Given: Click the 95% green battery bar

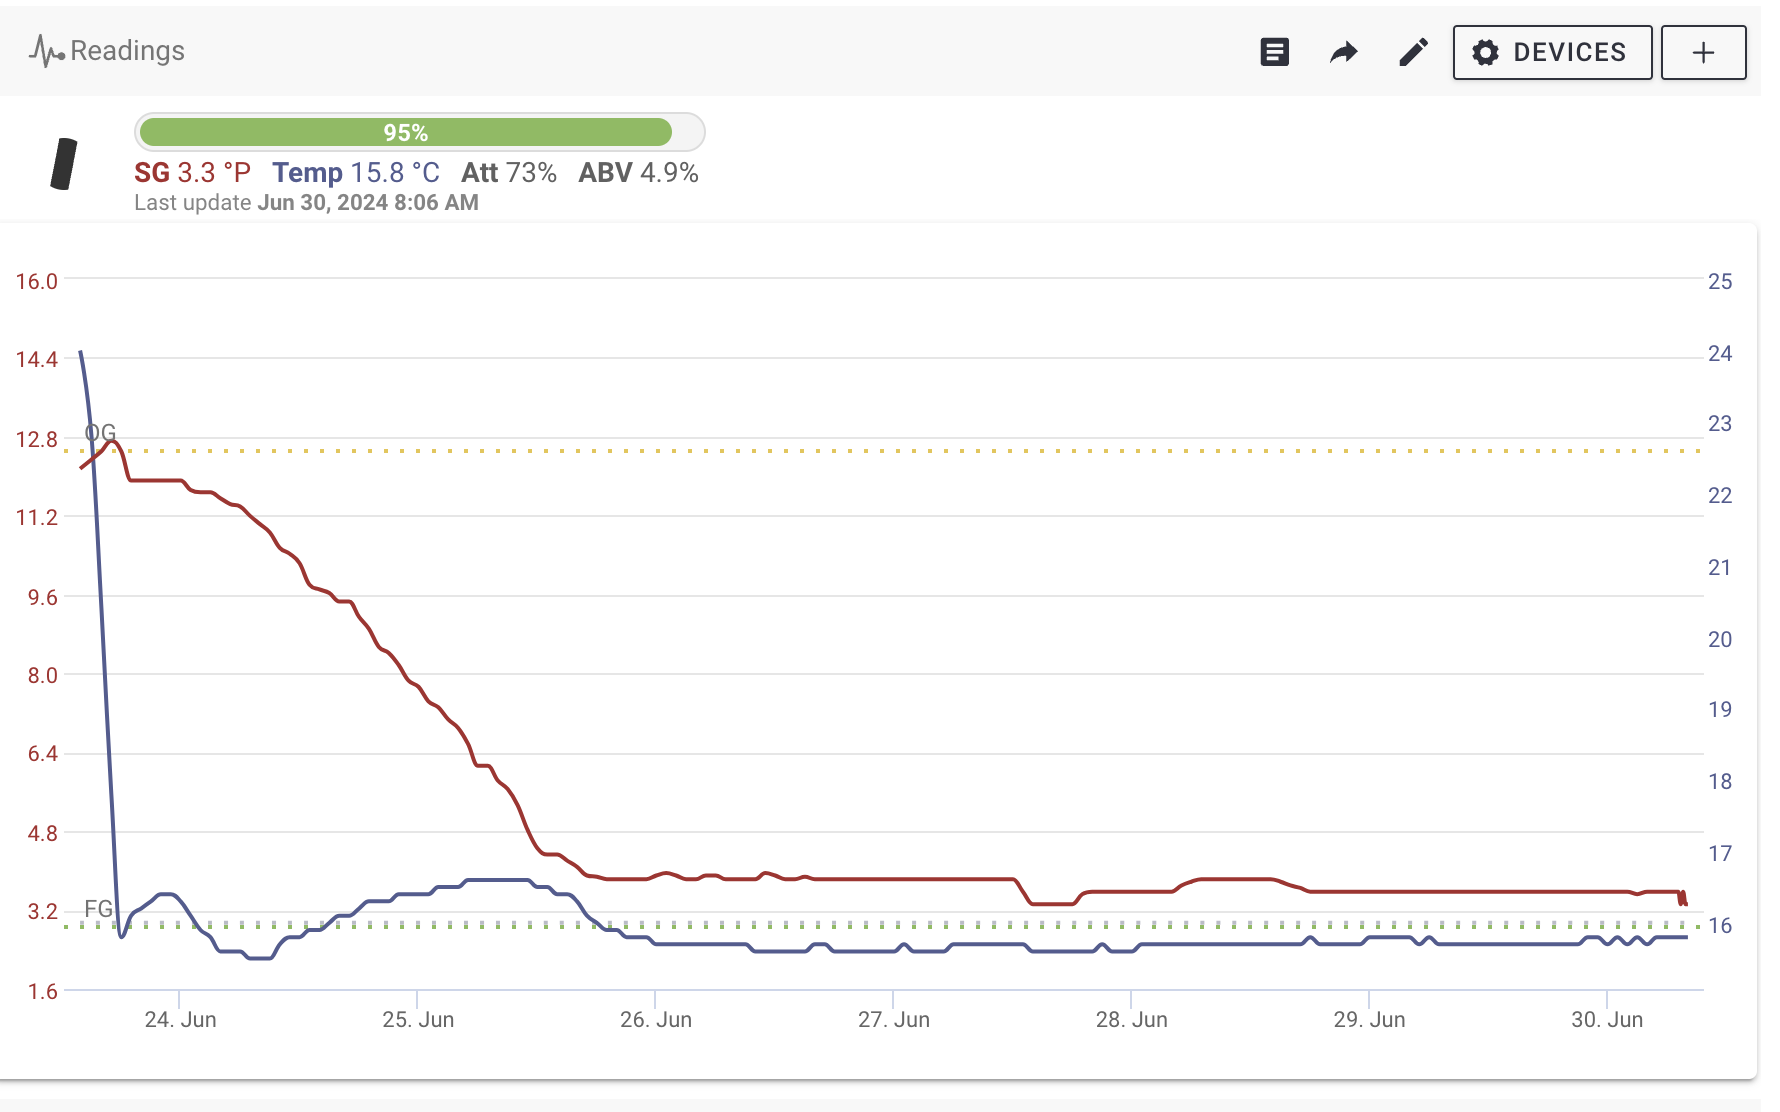Looking at the screenshot, I should pos(406,132).
